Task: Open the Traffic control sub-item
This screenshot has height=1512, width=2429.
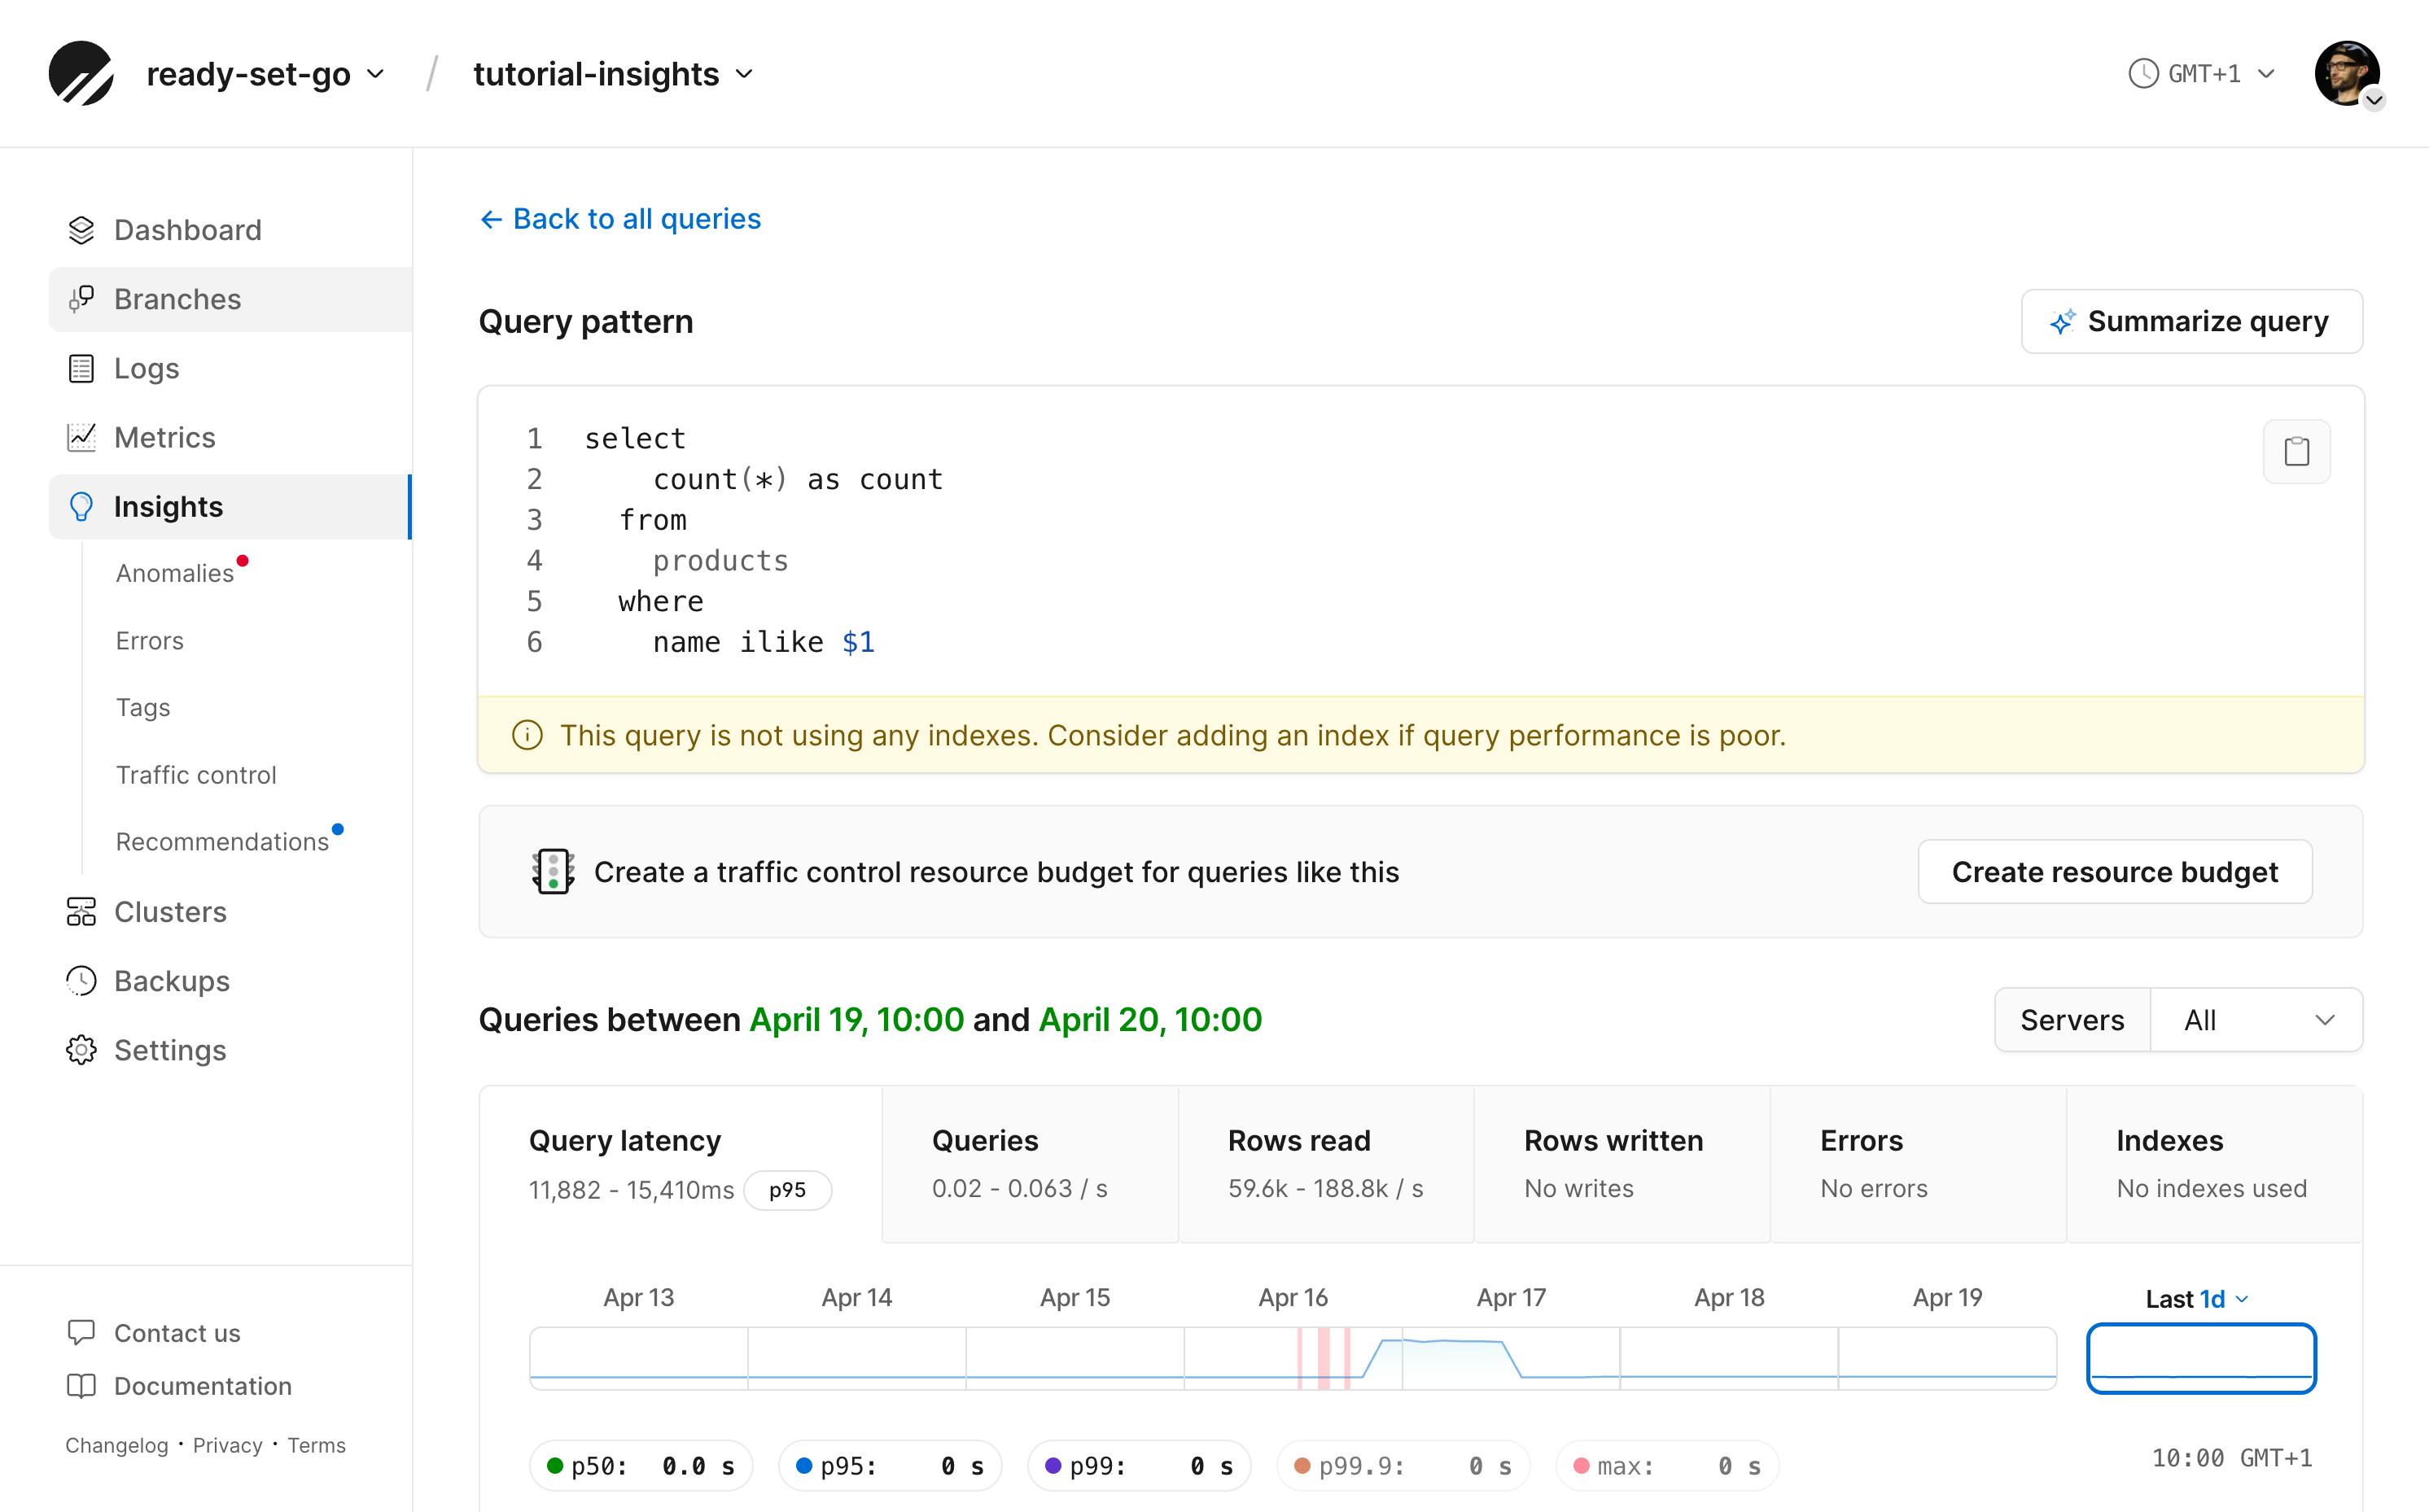Action: [x=196, y=775]
